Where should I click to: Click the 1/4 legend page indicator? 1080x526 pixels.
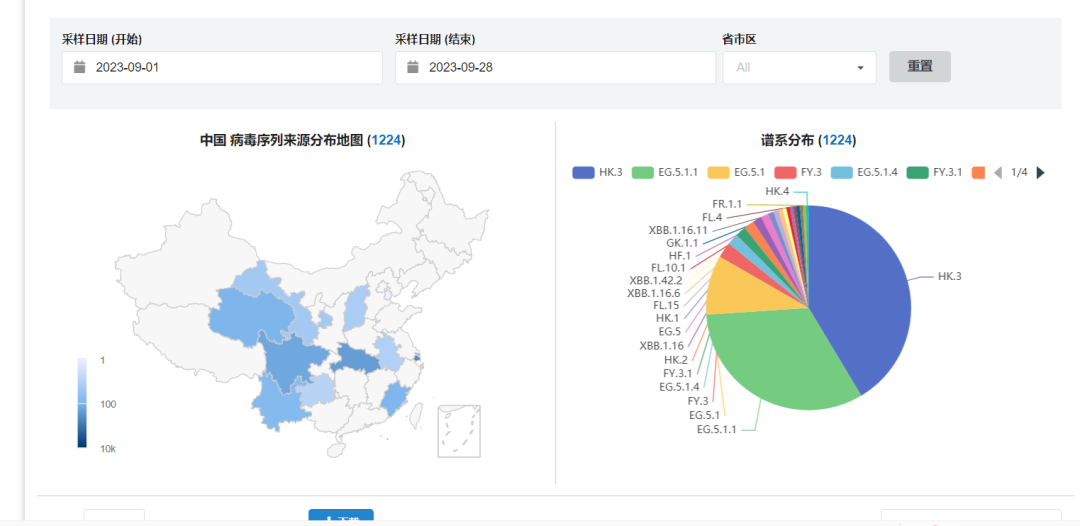point(1019,173)
